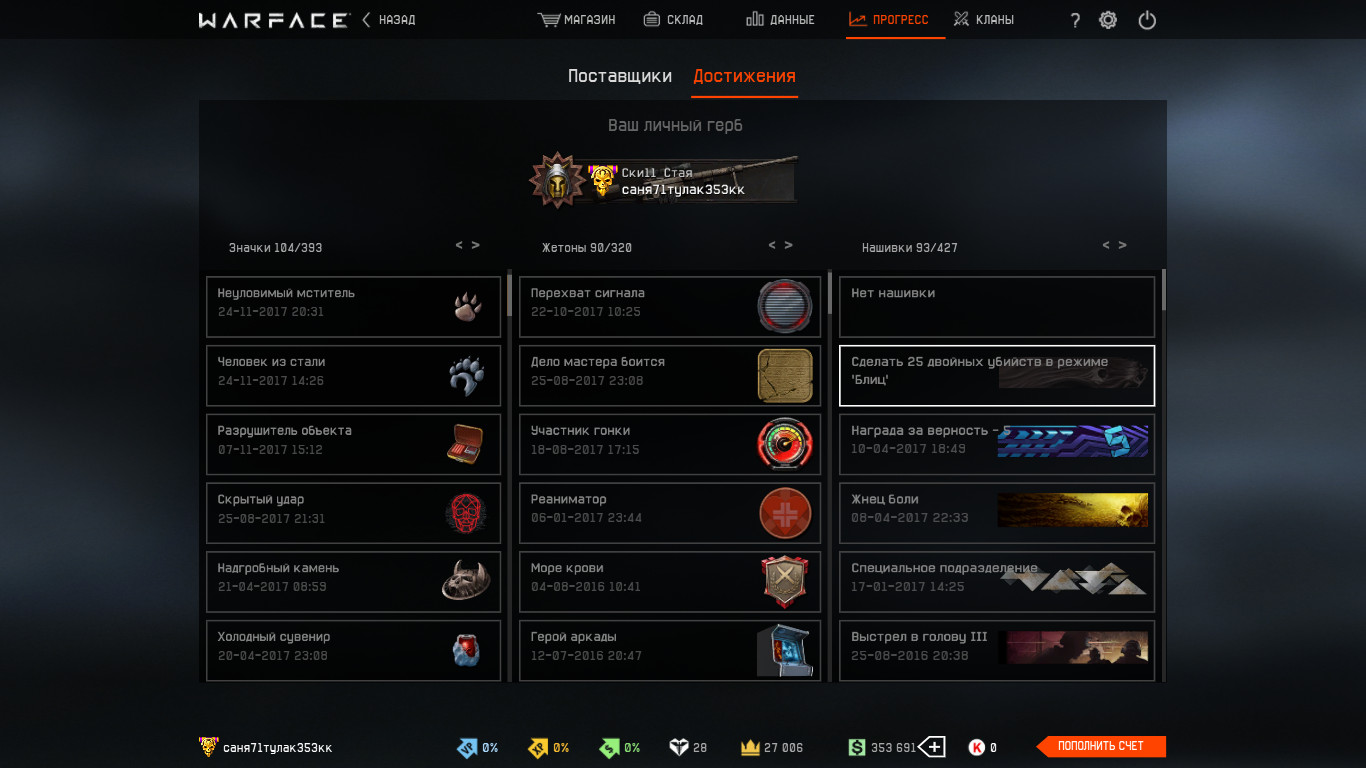
Task: Click the Нашивки list scrollbar
Action: pyautogui.click(x=1163, y=290)
